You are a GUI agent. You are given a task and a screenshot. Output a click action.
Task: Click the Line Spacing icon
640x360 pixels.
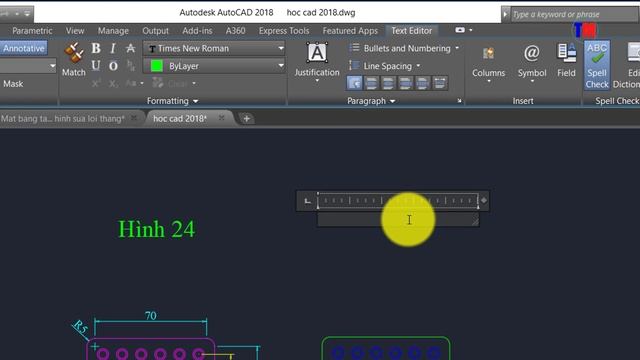[354, 66]
